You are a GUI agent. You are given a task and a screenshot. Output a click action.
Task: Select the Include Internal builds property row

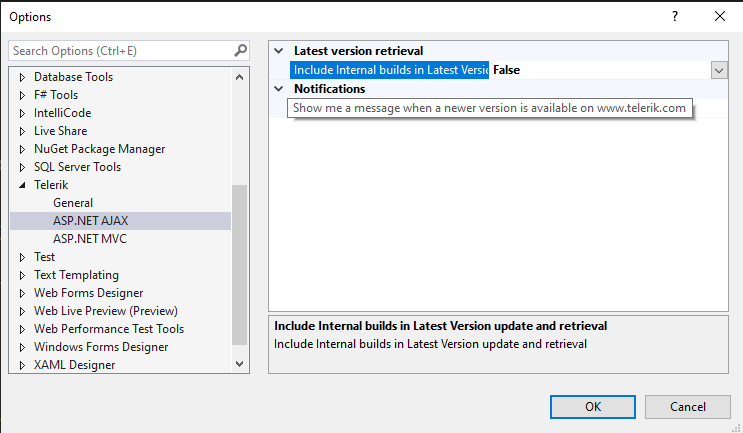(390, 70)
